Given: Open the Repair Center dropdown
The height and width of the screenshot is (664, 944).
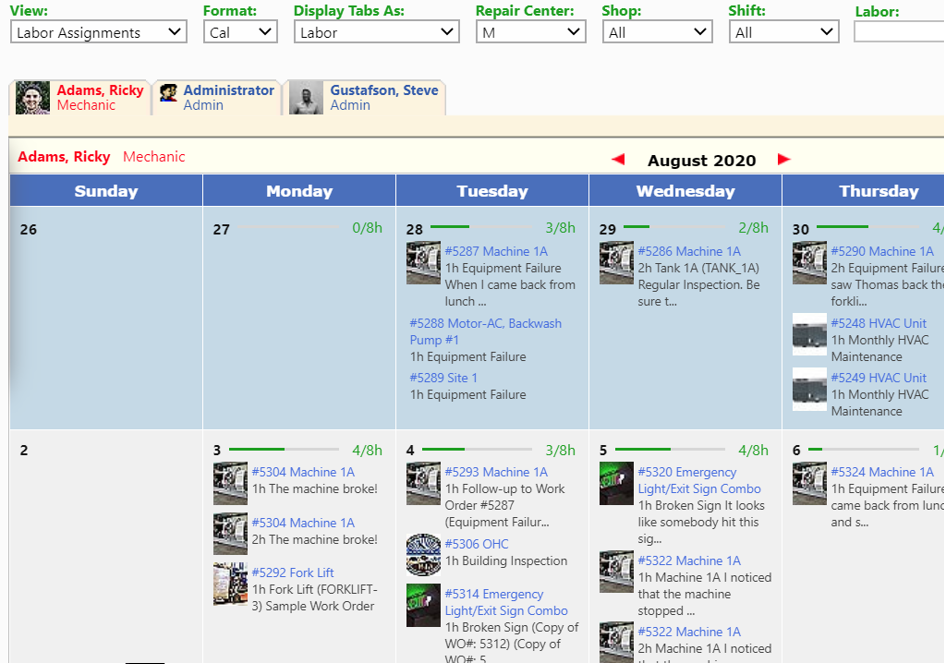Looking at the screenshot, I should (530, 31).
